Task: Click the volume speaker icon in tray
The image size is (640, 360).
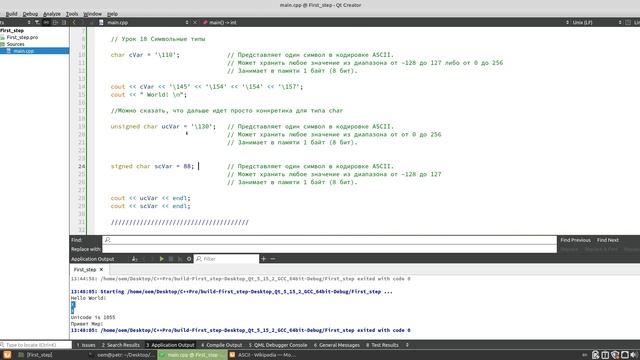Action: pyautogui.click(x=634, y=355)
